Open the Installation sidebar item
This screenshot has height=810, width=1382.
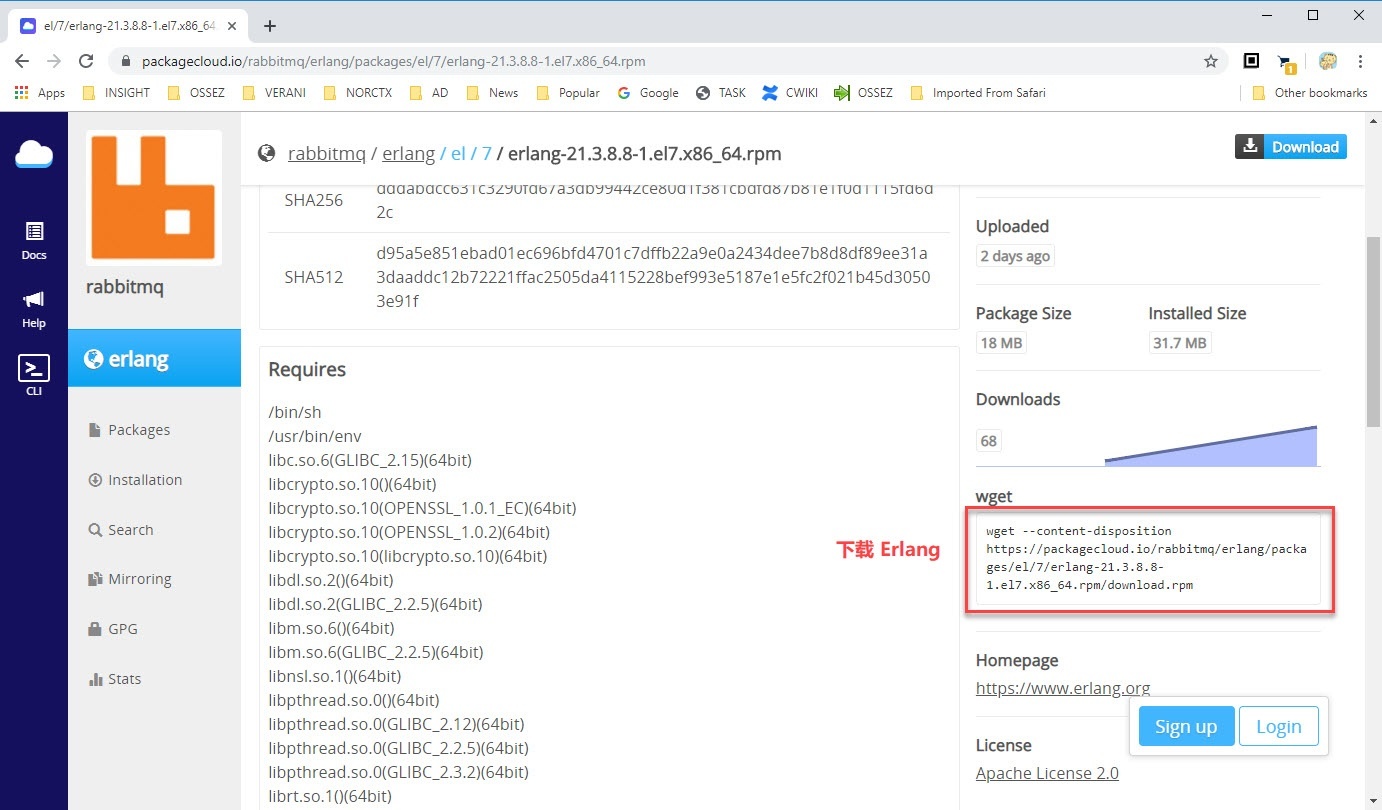[144, 480]
